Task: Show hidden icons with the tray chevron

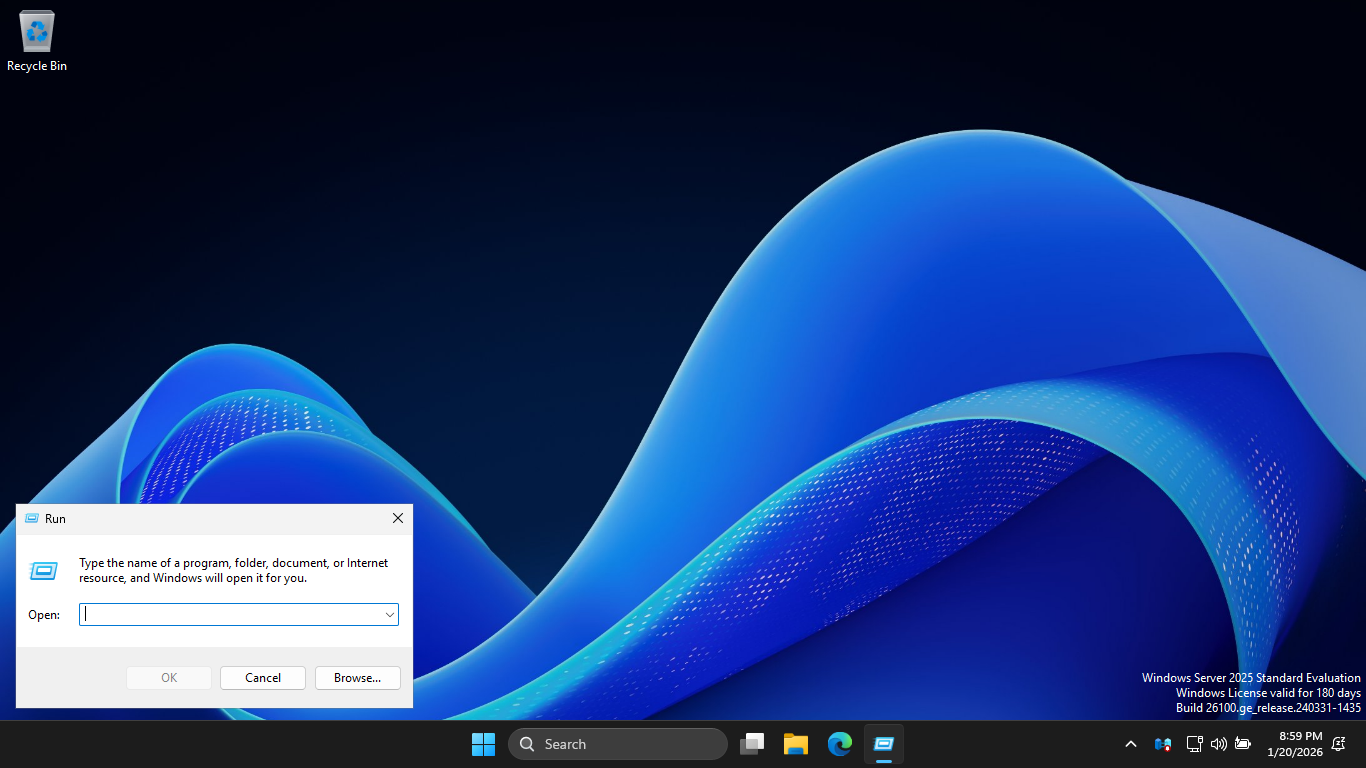Action: pyautogui.click(x=1131, y=744)
